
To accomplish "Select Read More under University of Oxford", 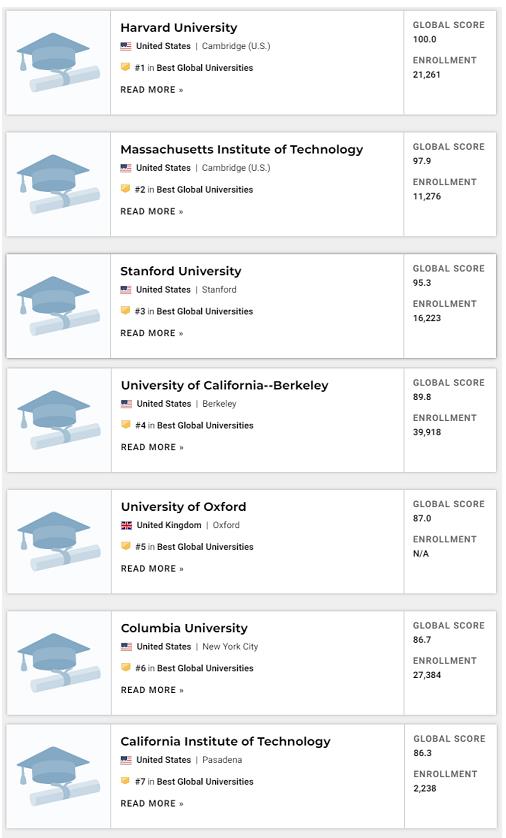I will coord(152,569).
